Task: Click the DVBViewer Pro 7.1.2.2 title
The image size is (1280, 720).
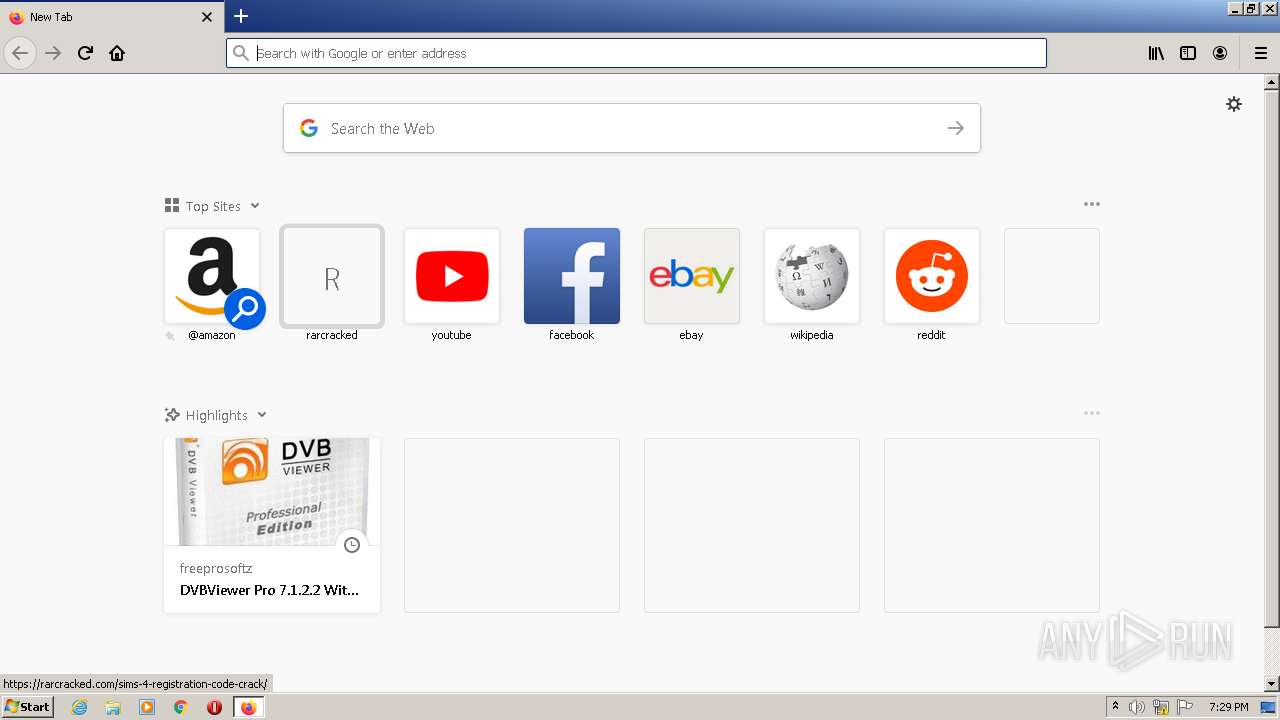Action: [x=269, y=590]
